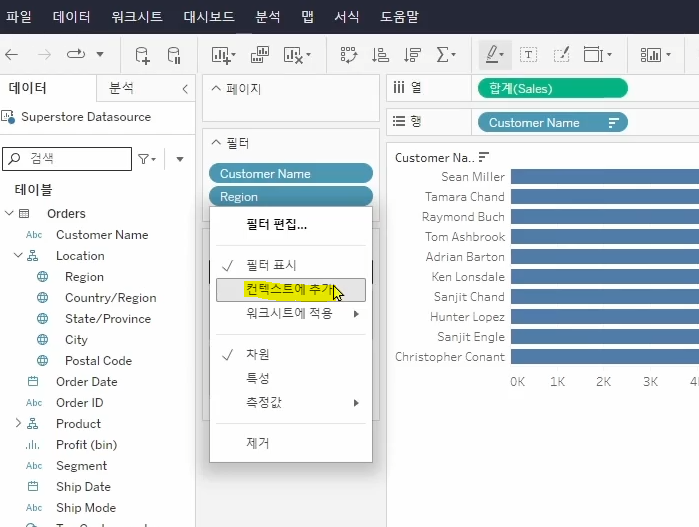Collapse the 필터 shelf
699x527 pixels.
pyautogui.click(x=216, y=143)
